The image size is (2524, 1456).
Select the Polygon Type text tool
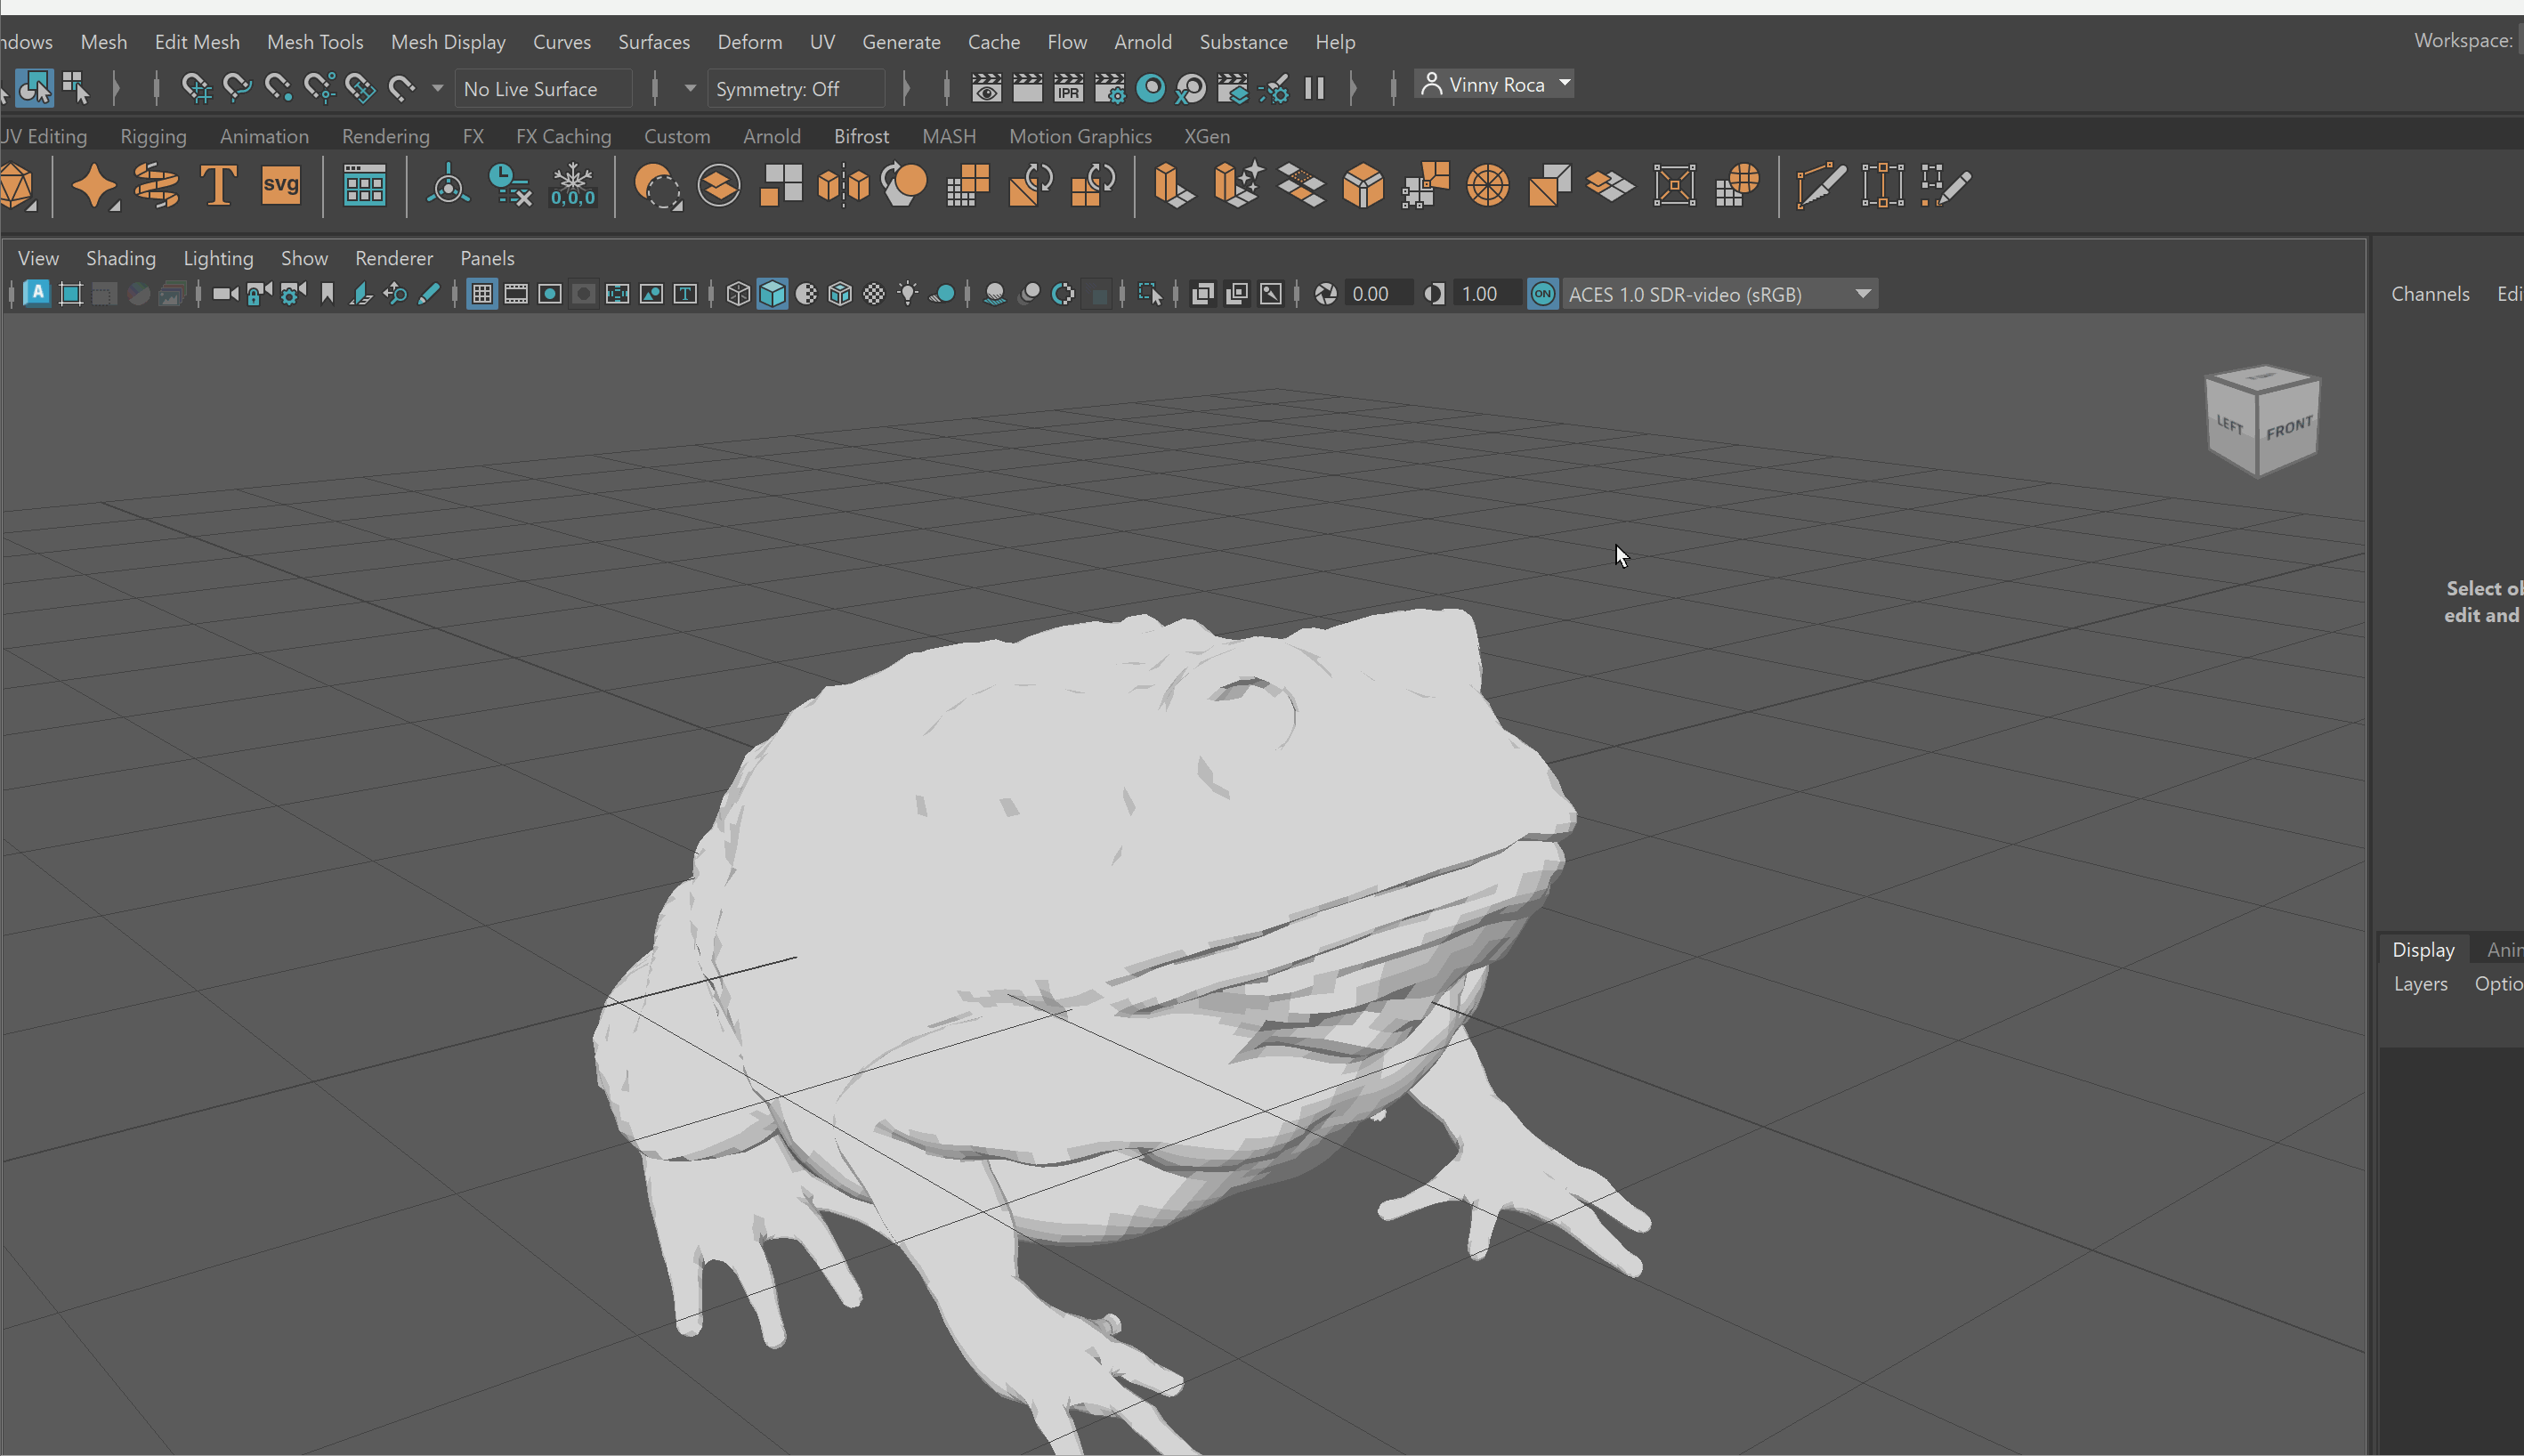tap(218, 186)
